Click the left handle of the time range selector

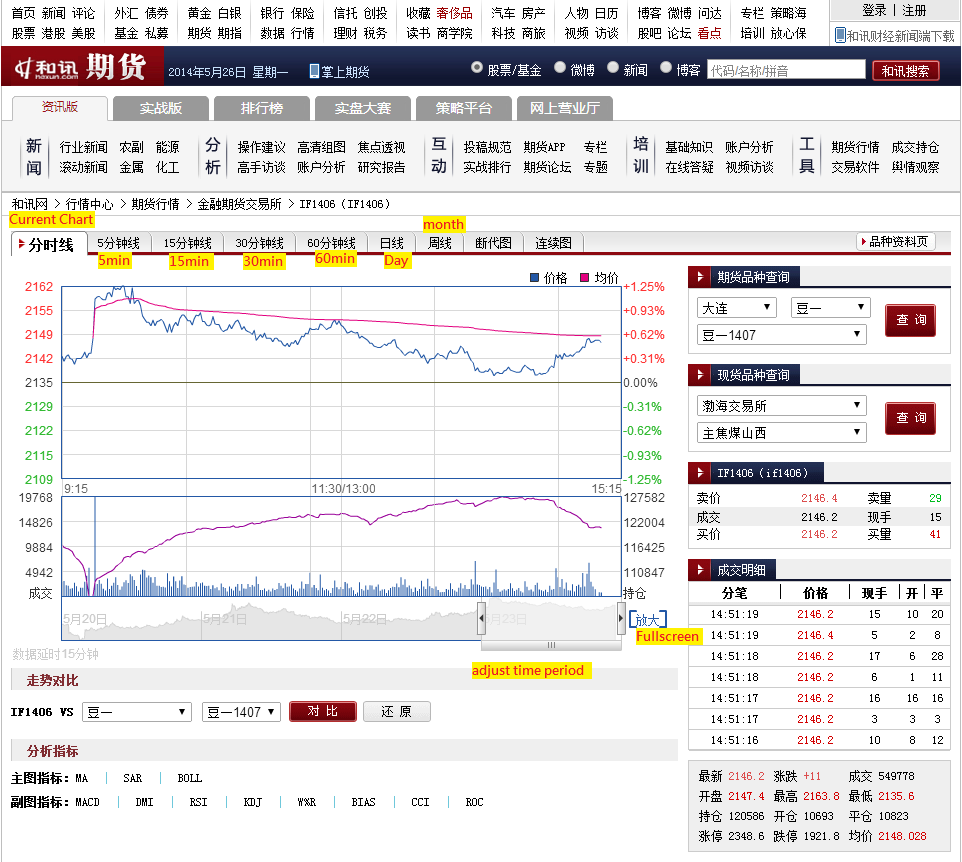[482, 618]
